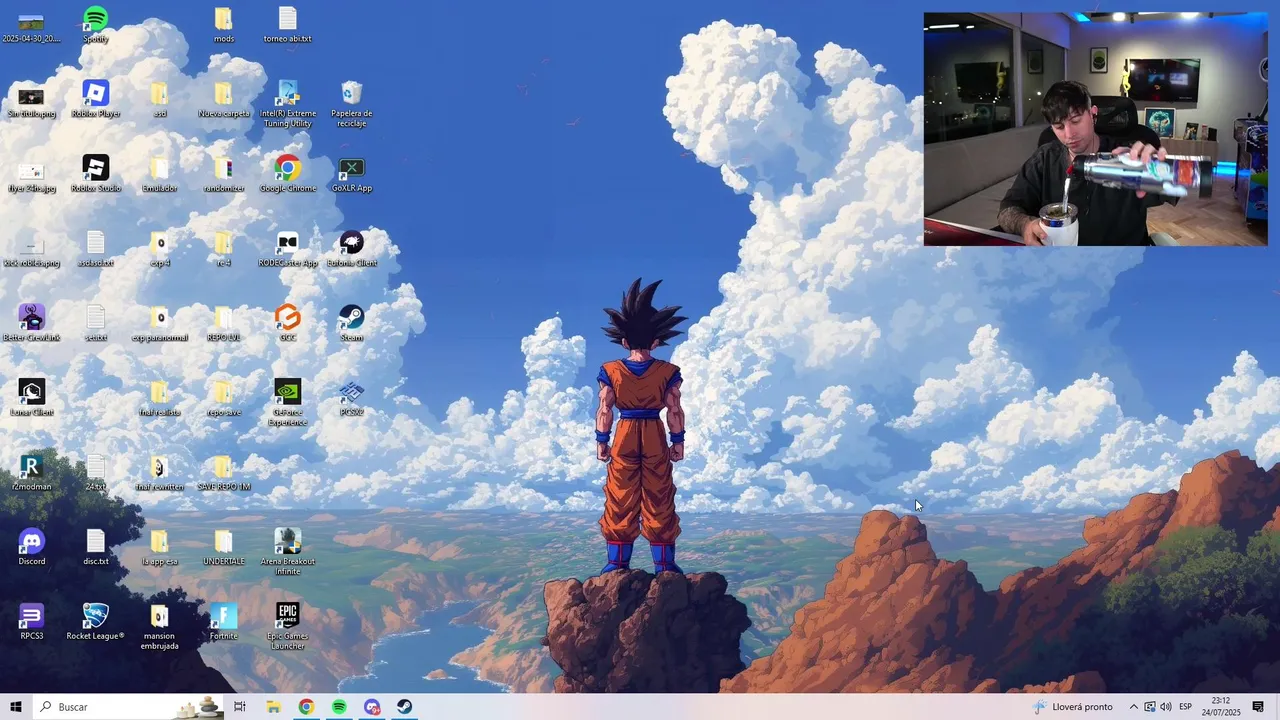Open the torneo abi.txt file

tap(288, 24)
